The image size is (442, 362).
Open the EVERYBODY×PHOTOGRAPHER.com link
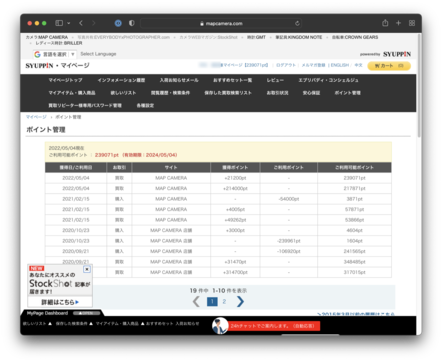123,37
